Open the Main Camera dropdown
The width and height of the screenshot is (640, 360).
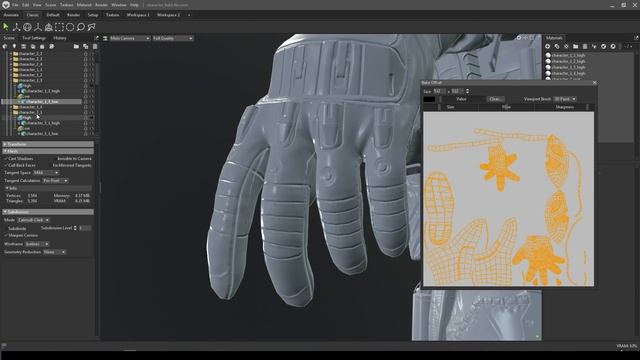click(130, 38)
